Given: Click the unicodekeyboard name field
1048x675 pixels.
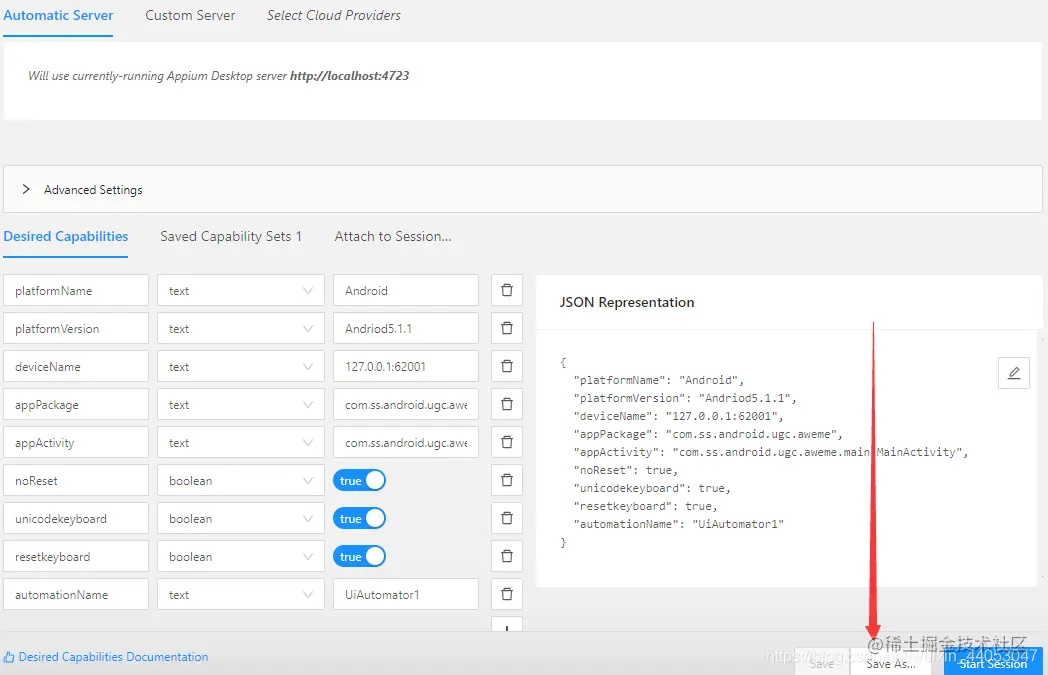Looking at the screenshot, I should point(76,519).
